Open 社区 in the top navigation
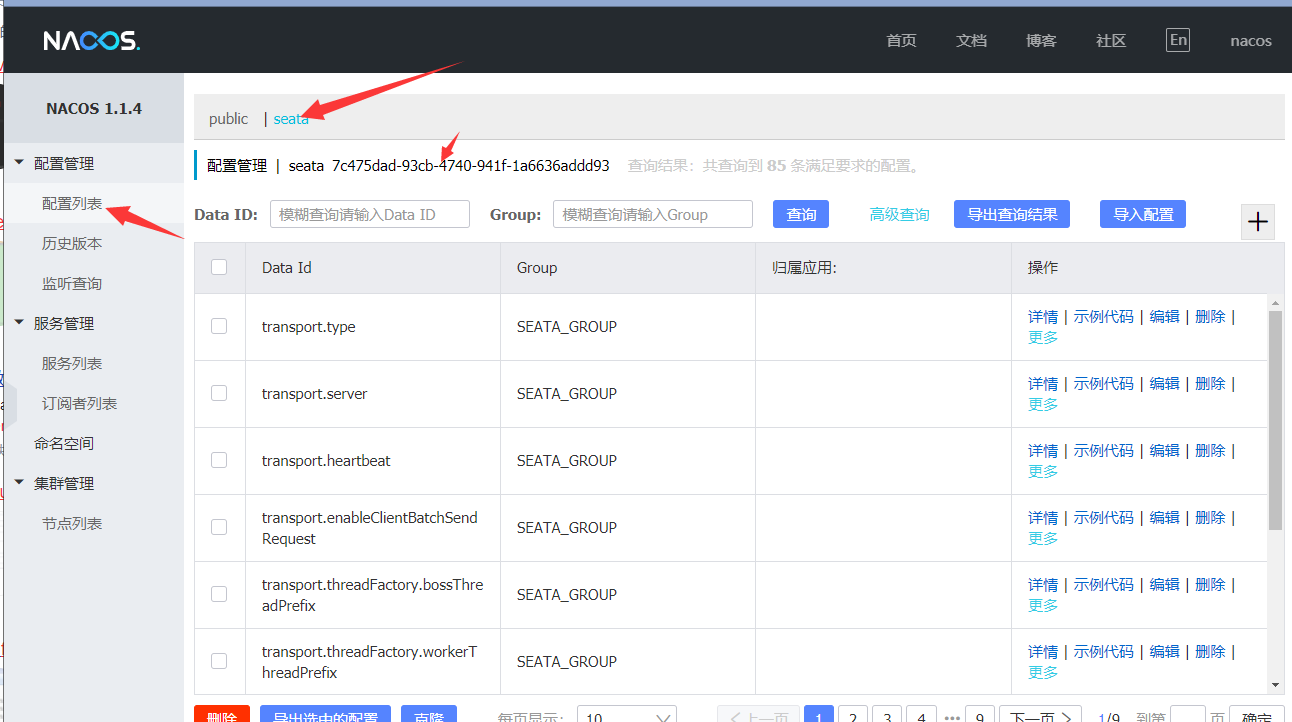 point(1111,41)
